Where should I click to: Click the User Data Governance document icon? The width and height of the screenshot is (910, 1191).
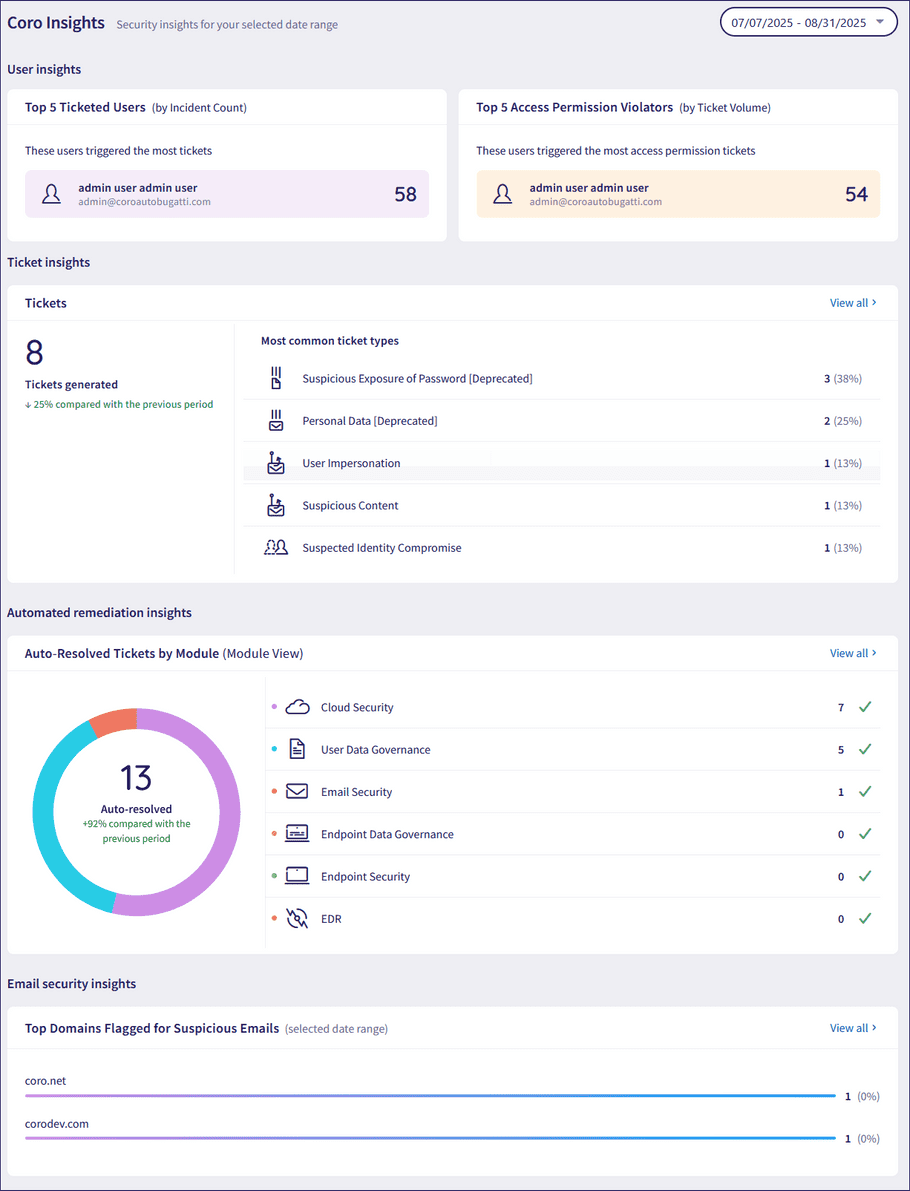point(297,748)
